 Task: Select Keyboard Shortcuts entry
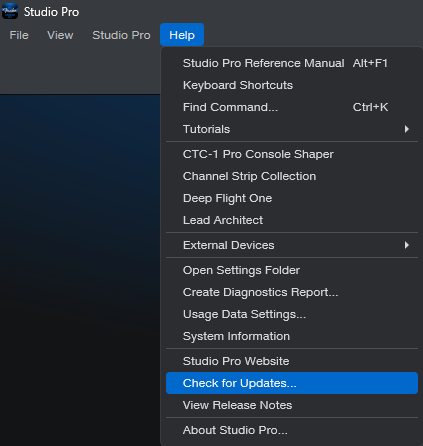(292, 85)
